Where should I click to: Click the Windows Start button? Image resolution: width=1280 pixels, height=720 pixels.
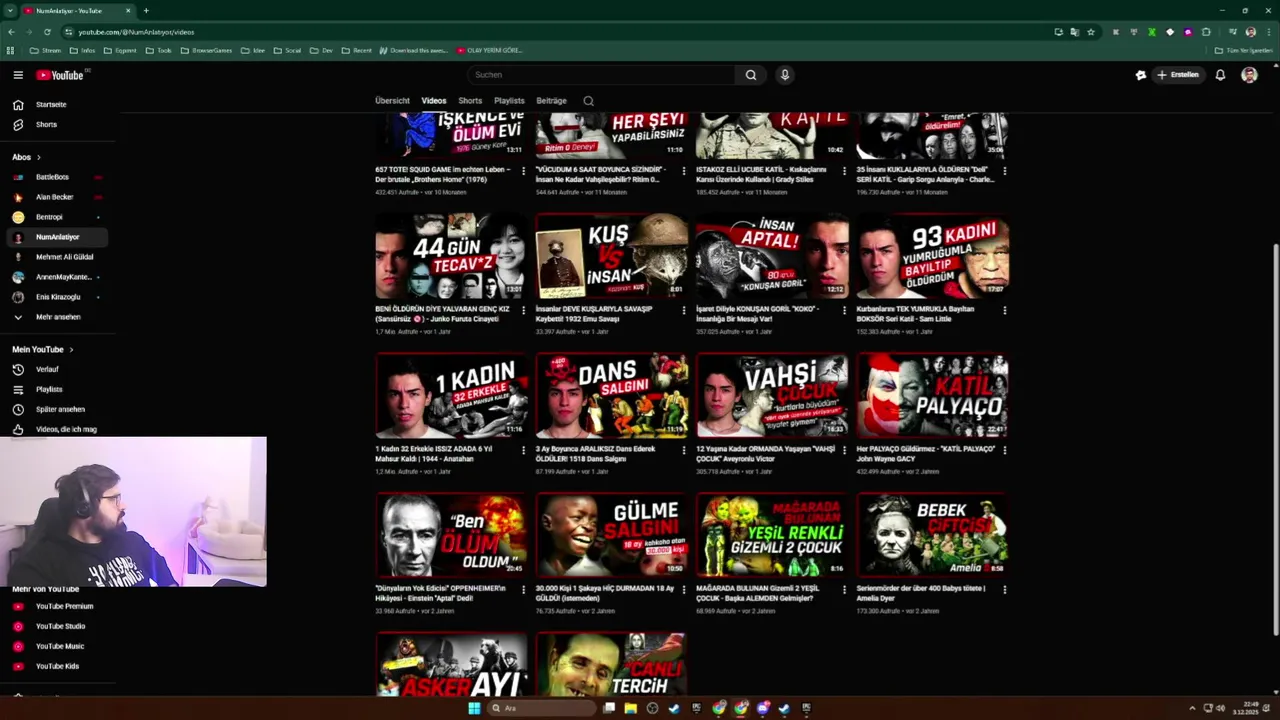tap(474, 708)
